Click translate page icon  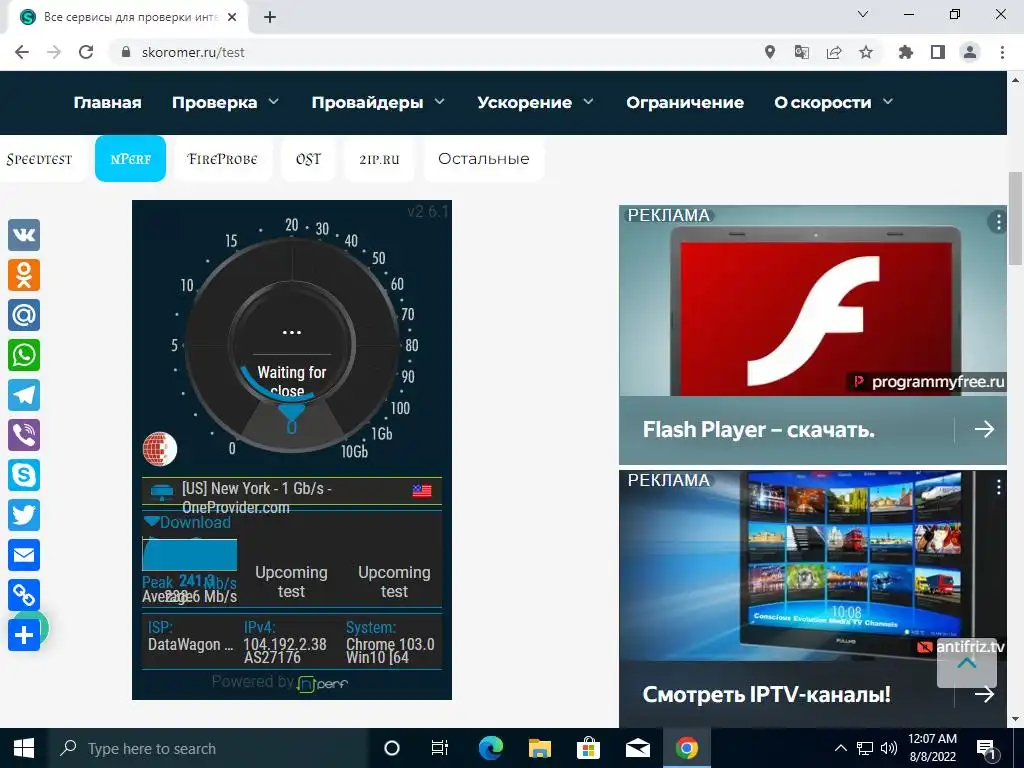coord(802,52)
